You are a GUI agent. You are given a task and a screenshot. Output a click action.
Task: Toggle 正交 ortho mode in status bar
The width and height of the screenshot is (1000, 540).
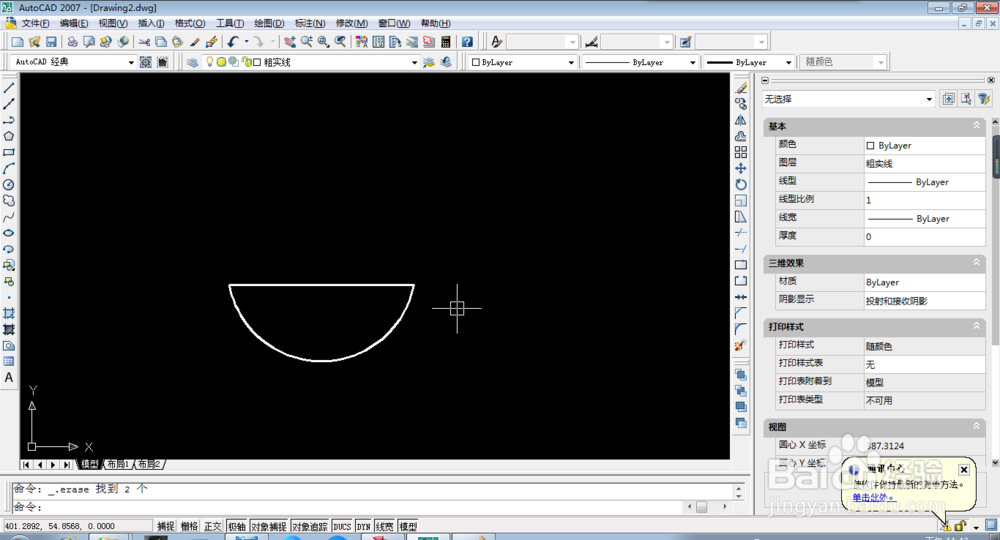[x=212, y=527]
